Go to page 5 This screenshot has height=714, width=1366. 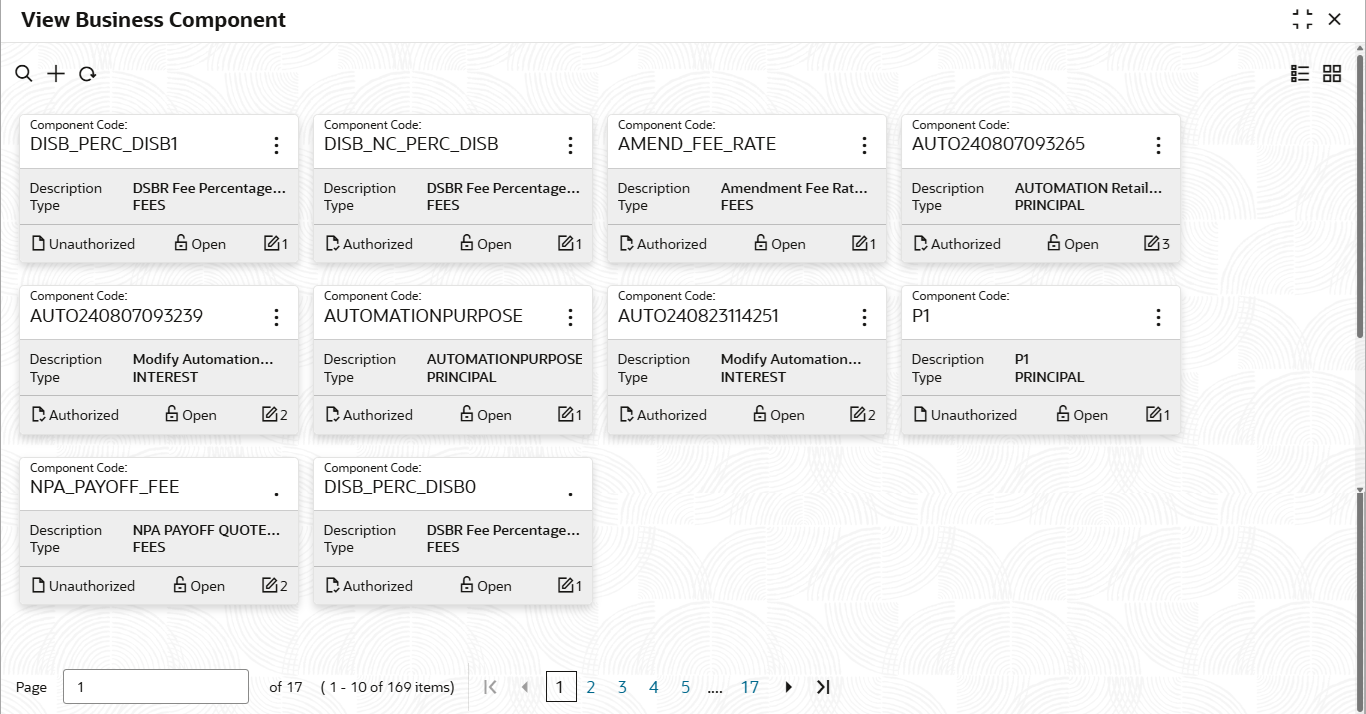pos(686,687)
